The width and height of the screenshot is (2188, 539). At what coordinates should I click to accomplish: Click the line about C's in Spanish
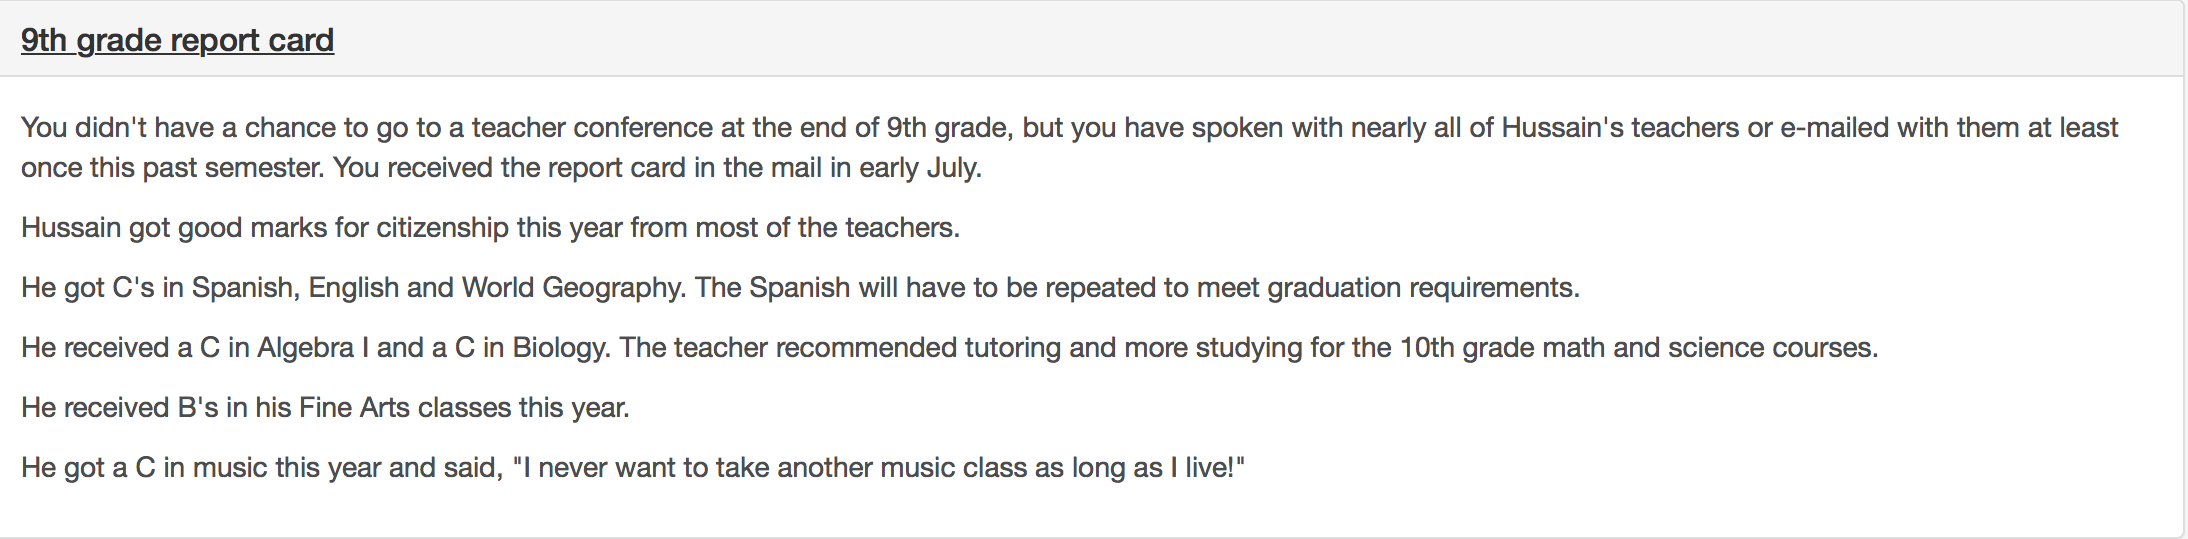coord(800,288)
